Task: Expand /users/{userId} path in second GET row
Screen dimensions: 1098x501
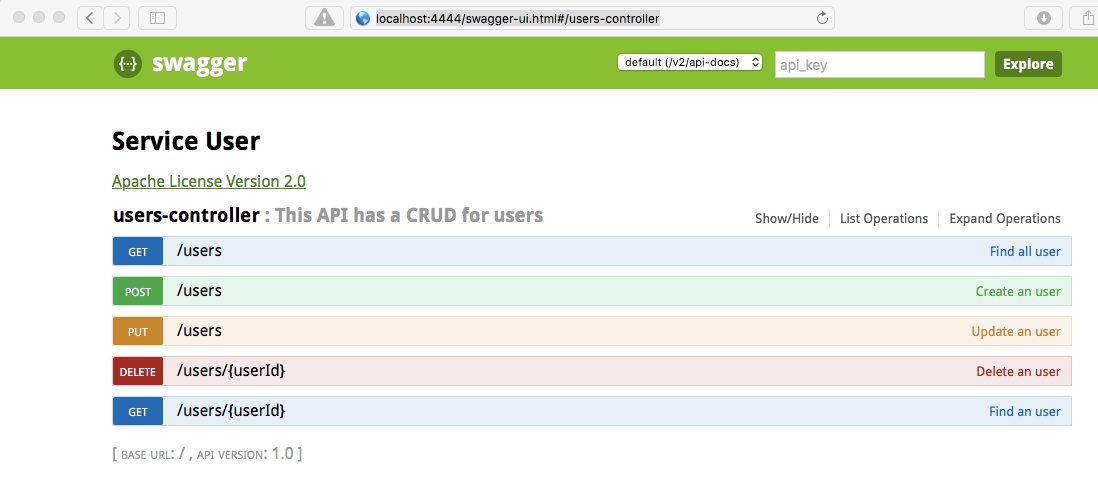Action: pyautogui.click(x=231, y=411)
